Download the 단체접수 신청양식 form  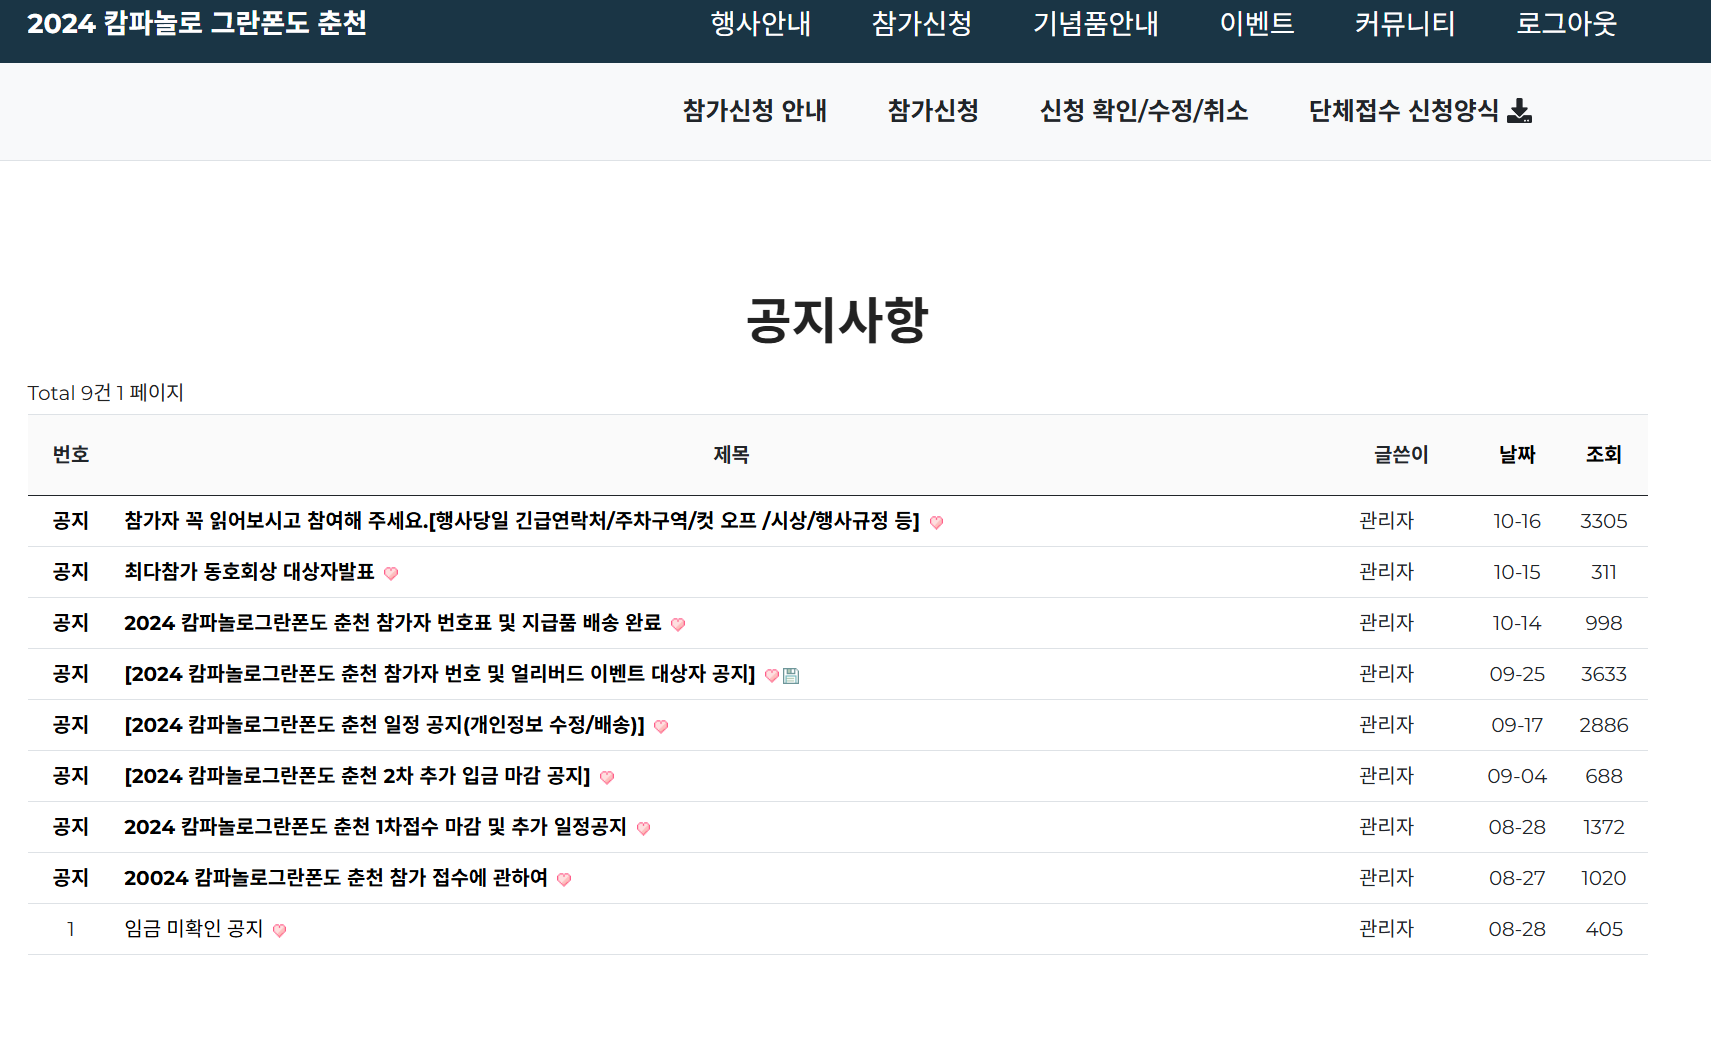1420,111
